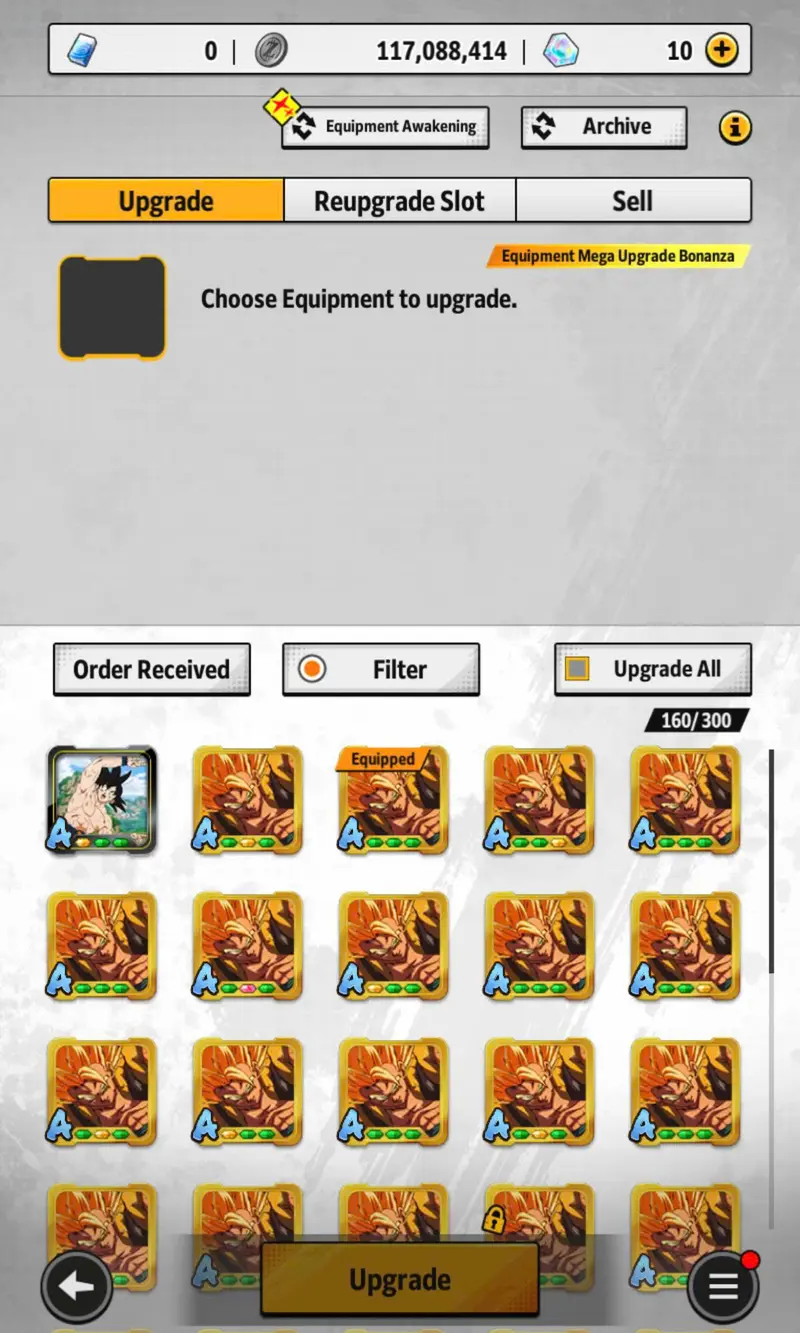The width and height of the screenshot is (800, 1333).
Task: Go back with the arrow icon
Action: (x=77, y=1287)
